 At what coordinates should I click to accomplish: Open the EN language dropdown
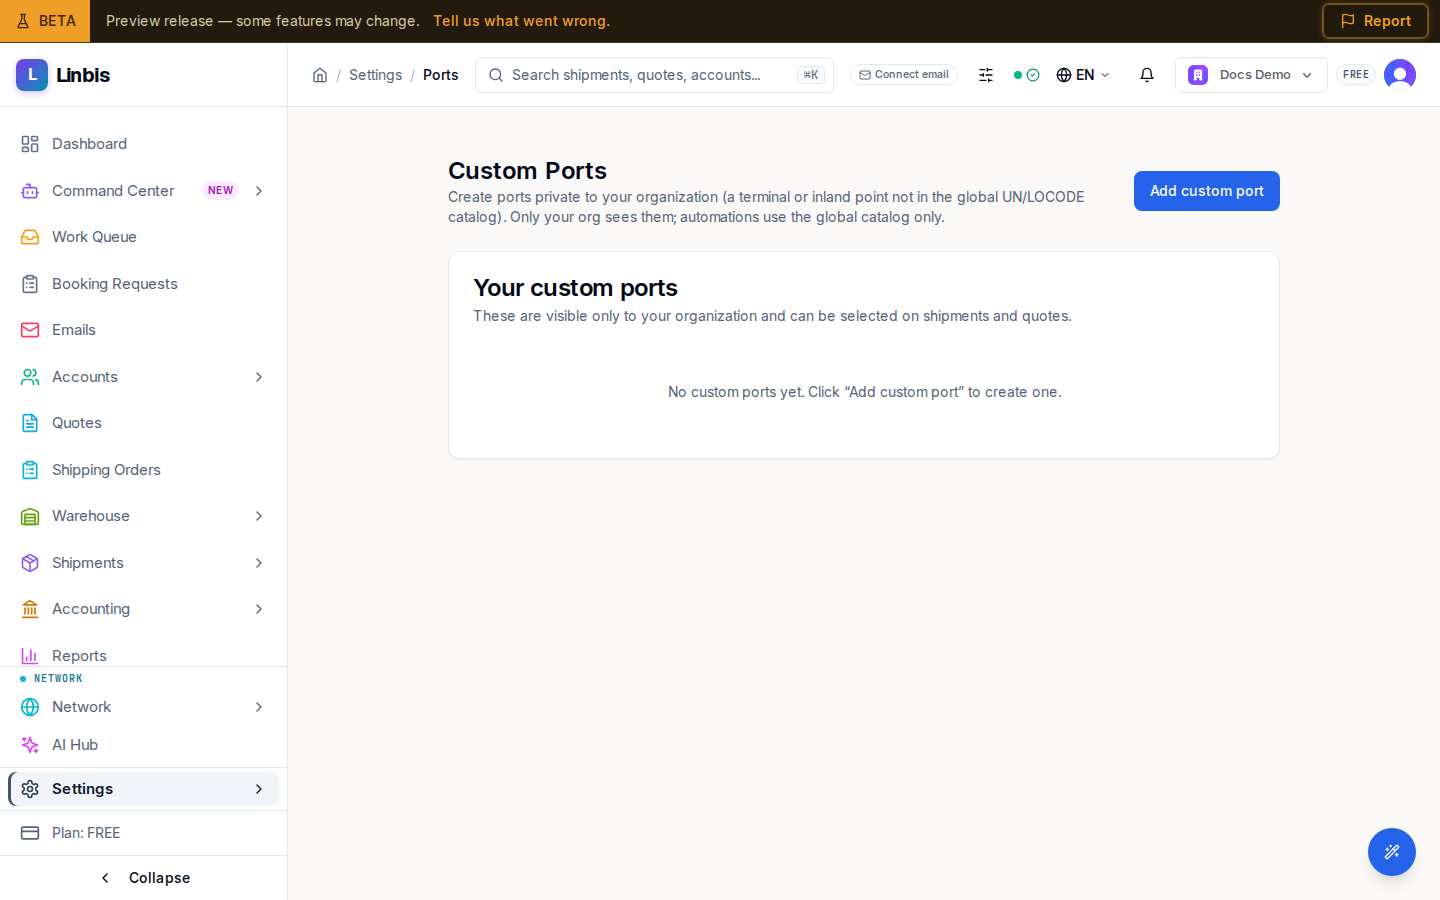1083,75
